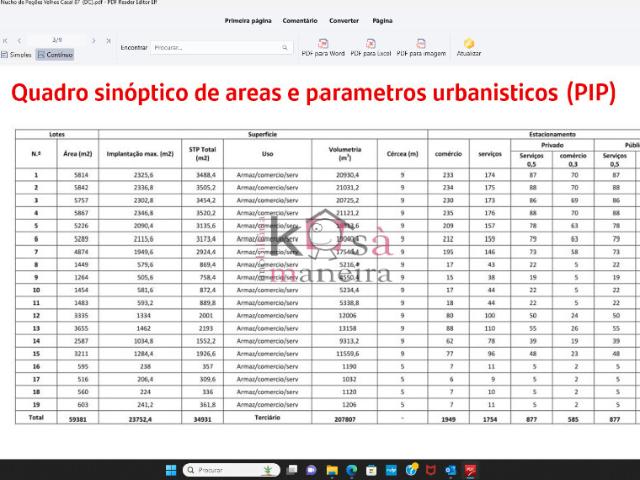Click volumetria value 11559,6 in row 15
Viewport: 640px width, 480px height.
348,353
